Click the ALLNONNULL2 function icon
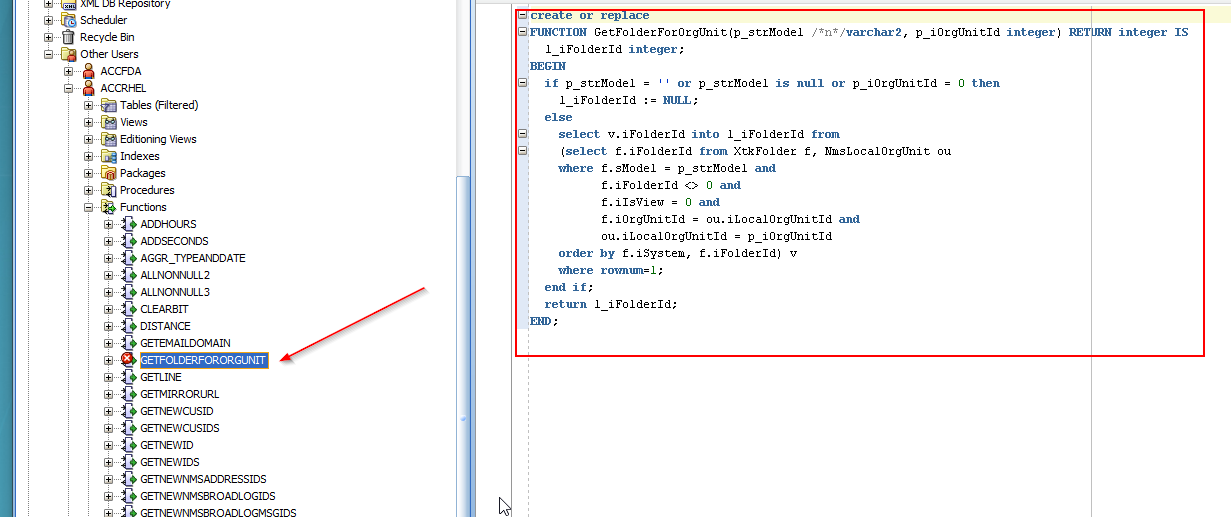 point(129,275)
